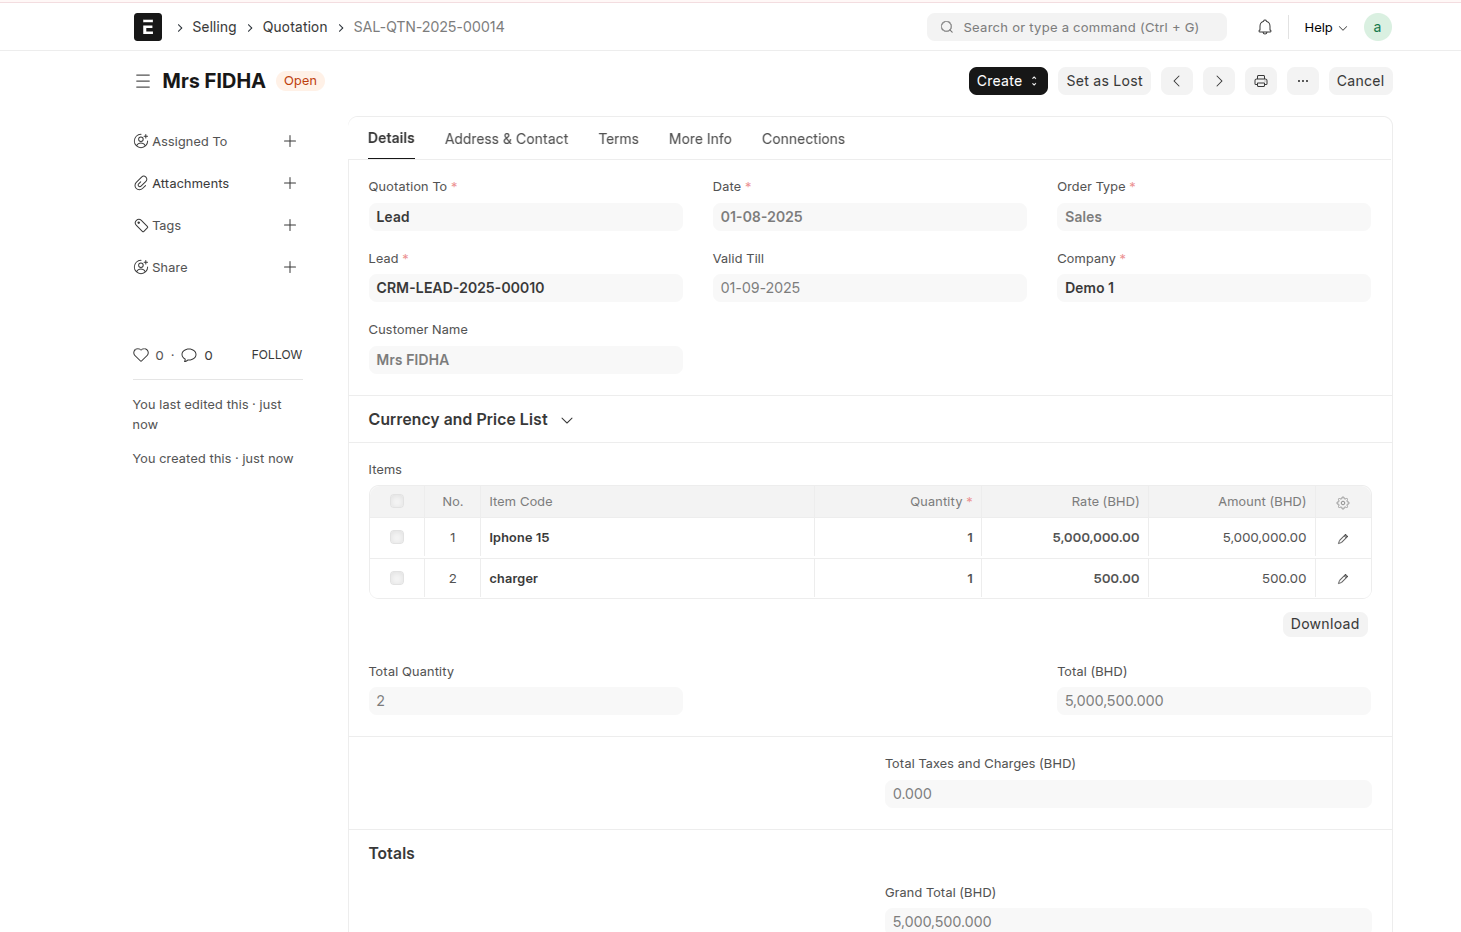This screenshot has height=932, width=1461.
Task: Switch to the Address & Contact tab
Action: 506,139
